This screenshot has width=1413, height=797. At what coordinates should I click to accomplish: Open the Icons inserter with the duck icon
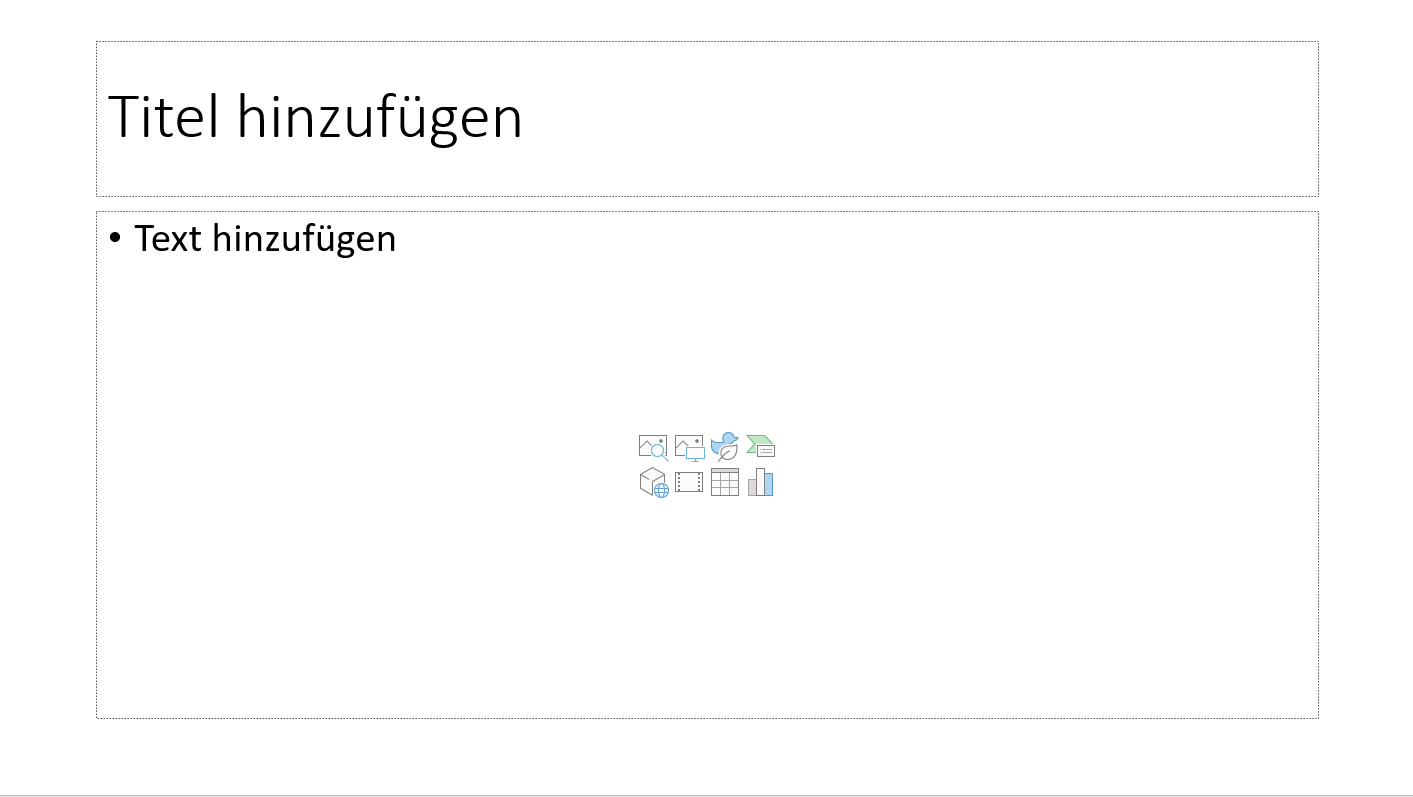coord(725,447)
